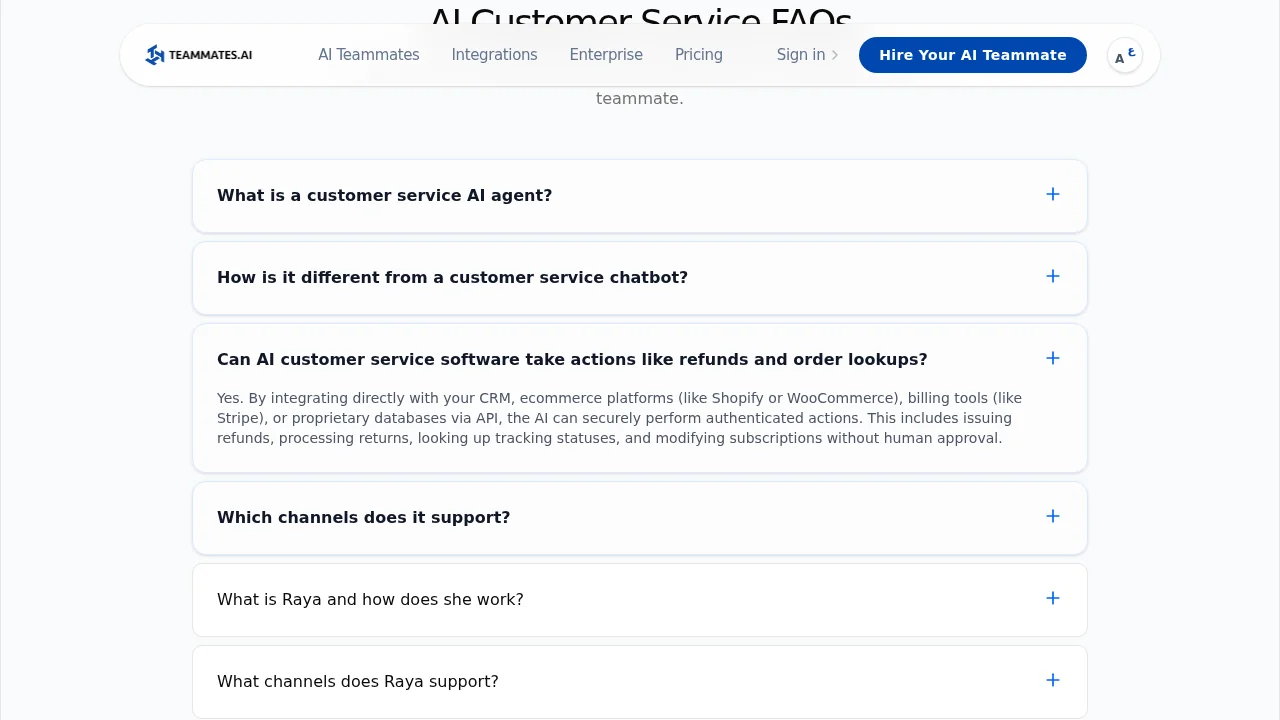Expand 'Which channels does it support?' question
The image size is (1280, 720).
[x=363, y=517]
